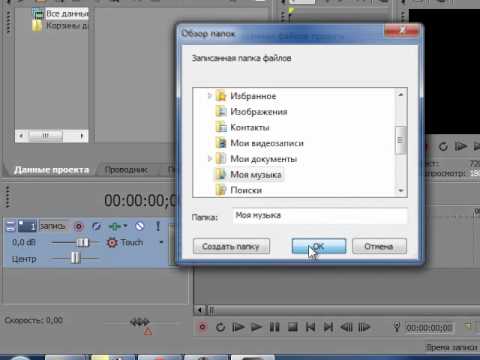The height and width of the screenshot is (360, 480).
Task: Close the Обзор папок dialog
Action: point(402,31)
